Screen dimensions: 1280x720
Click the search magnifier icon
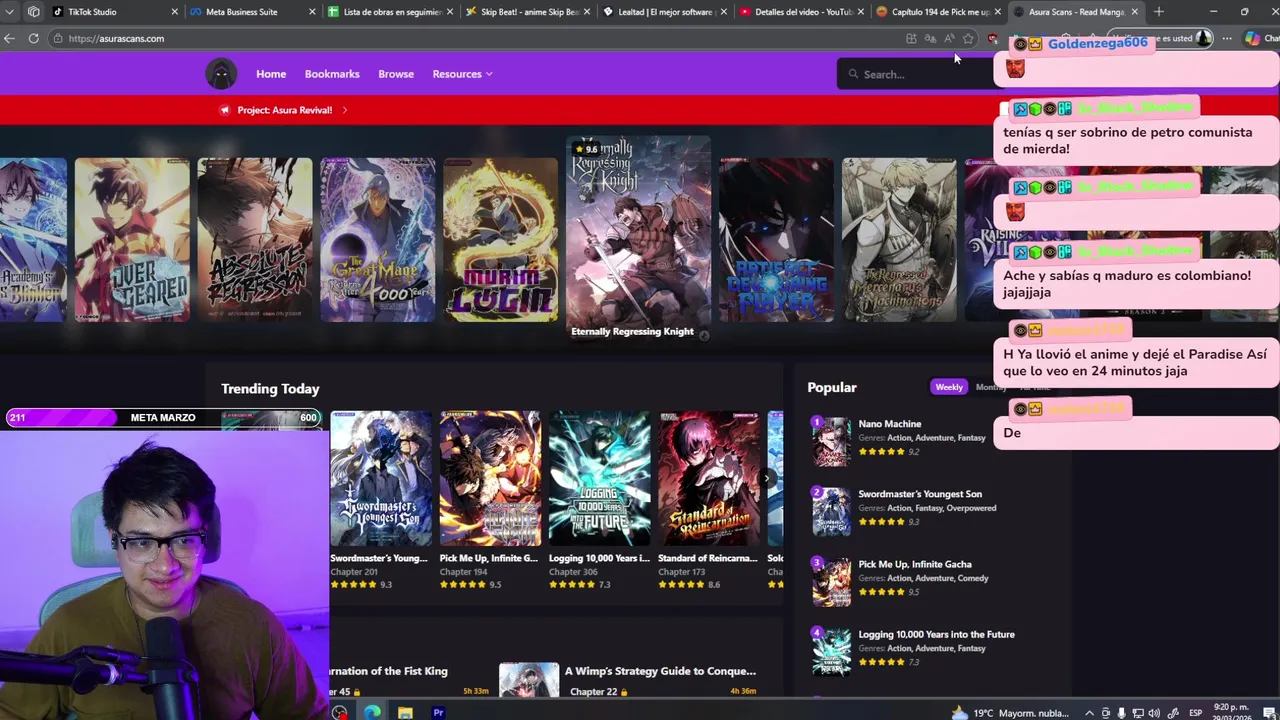coord(853,74)
